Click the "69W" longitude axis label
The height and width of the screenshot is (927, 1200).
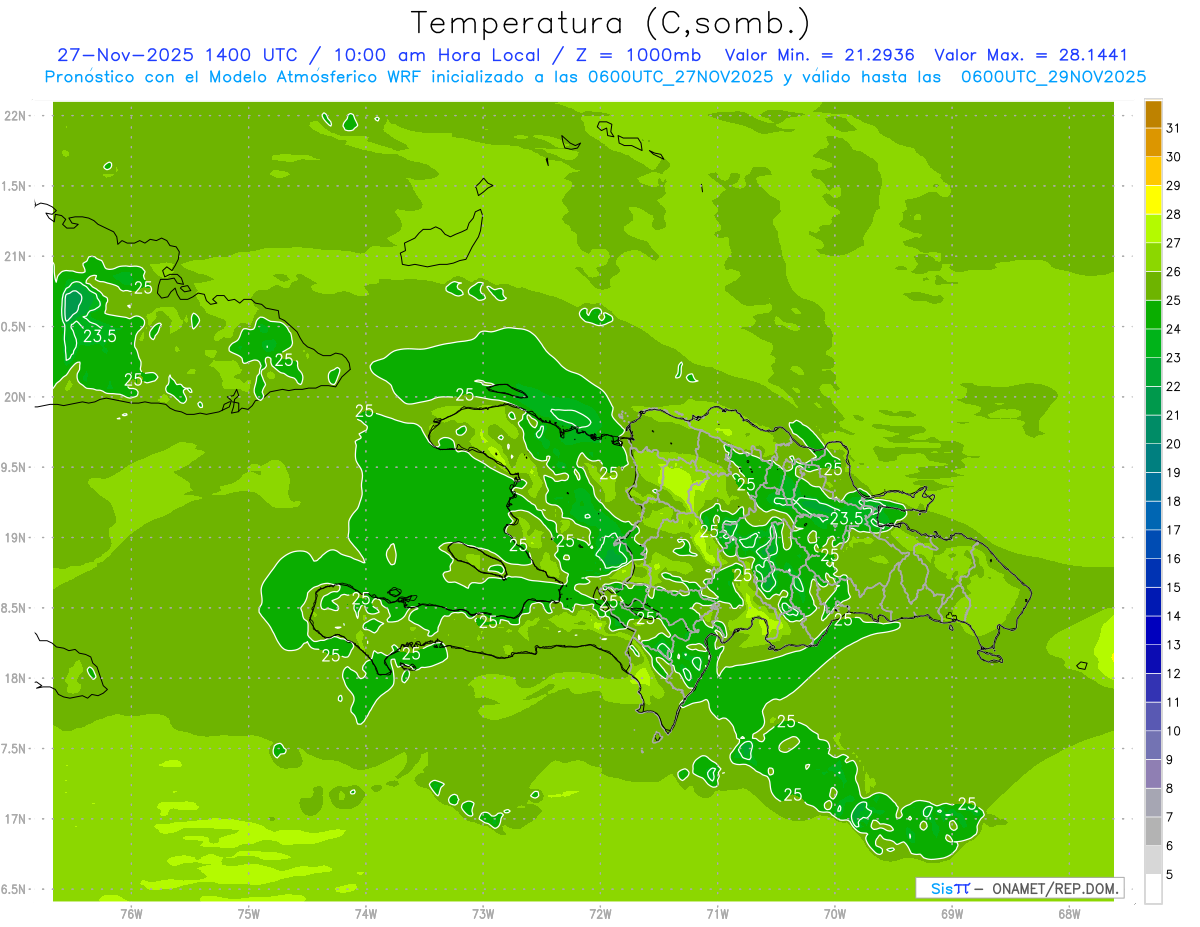[952, 914]
